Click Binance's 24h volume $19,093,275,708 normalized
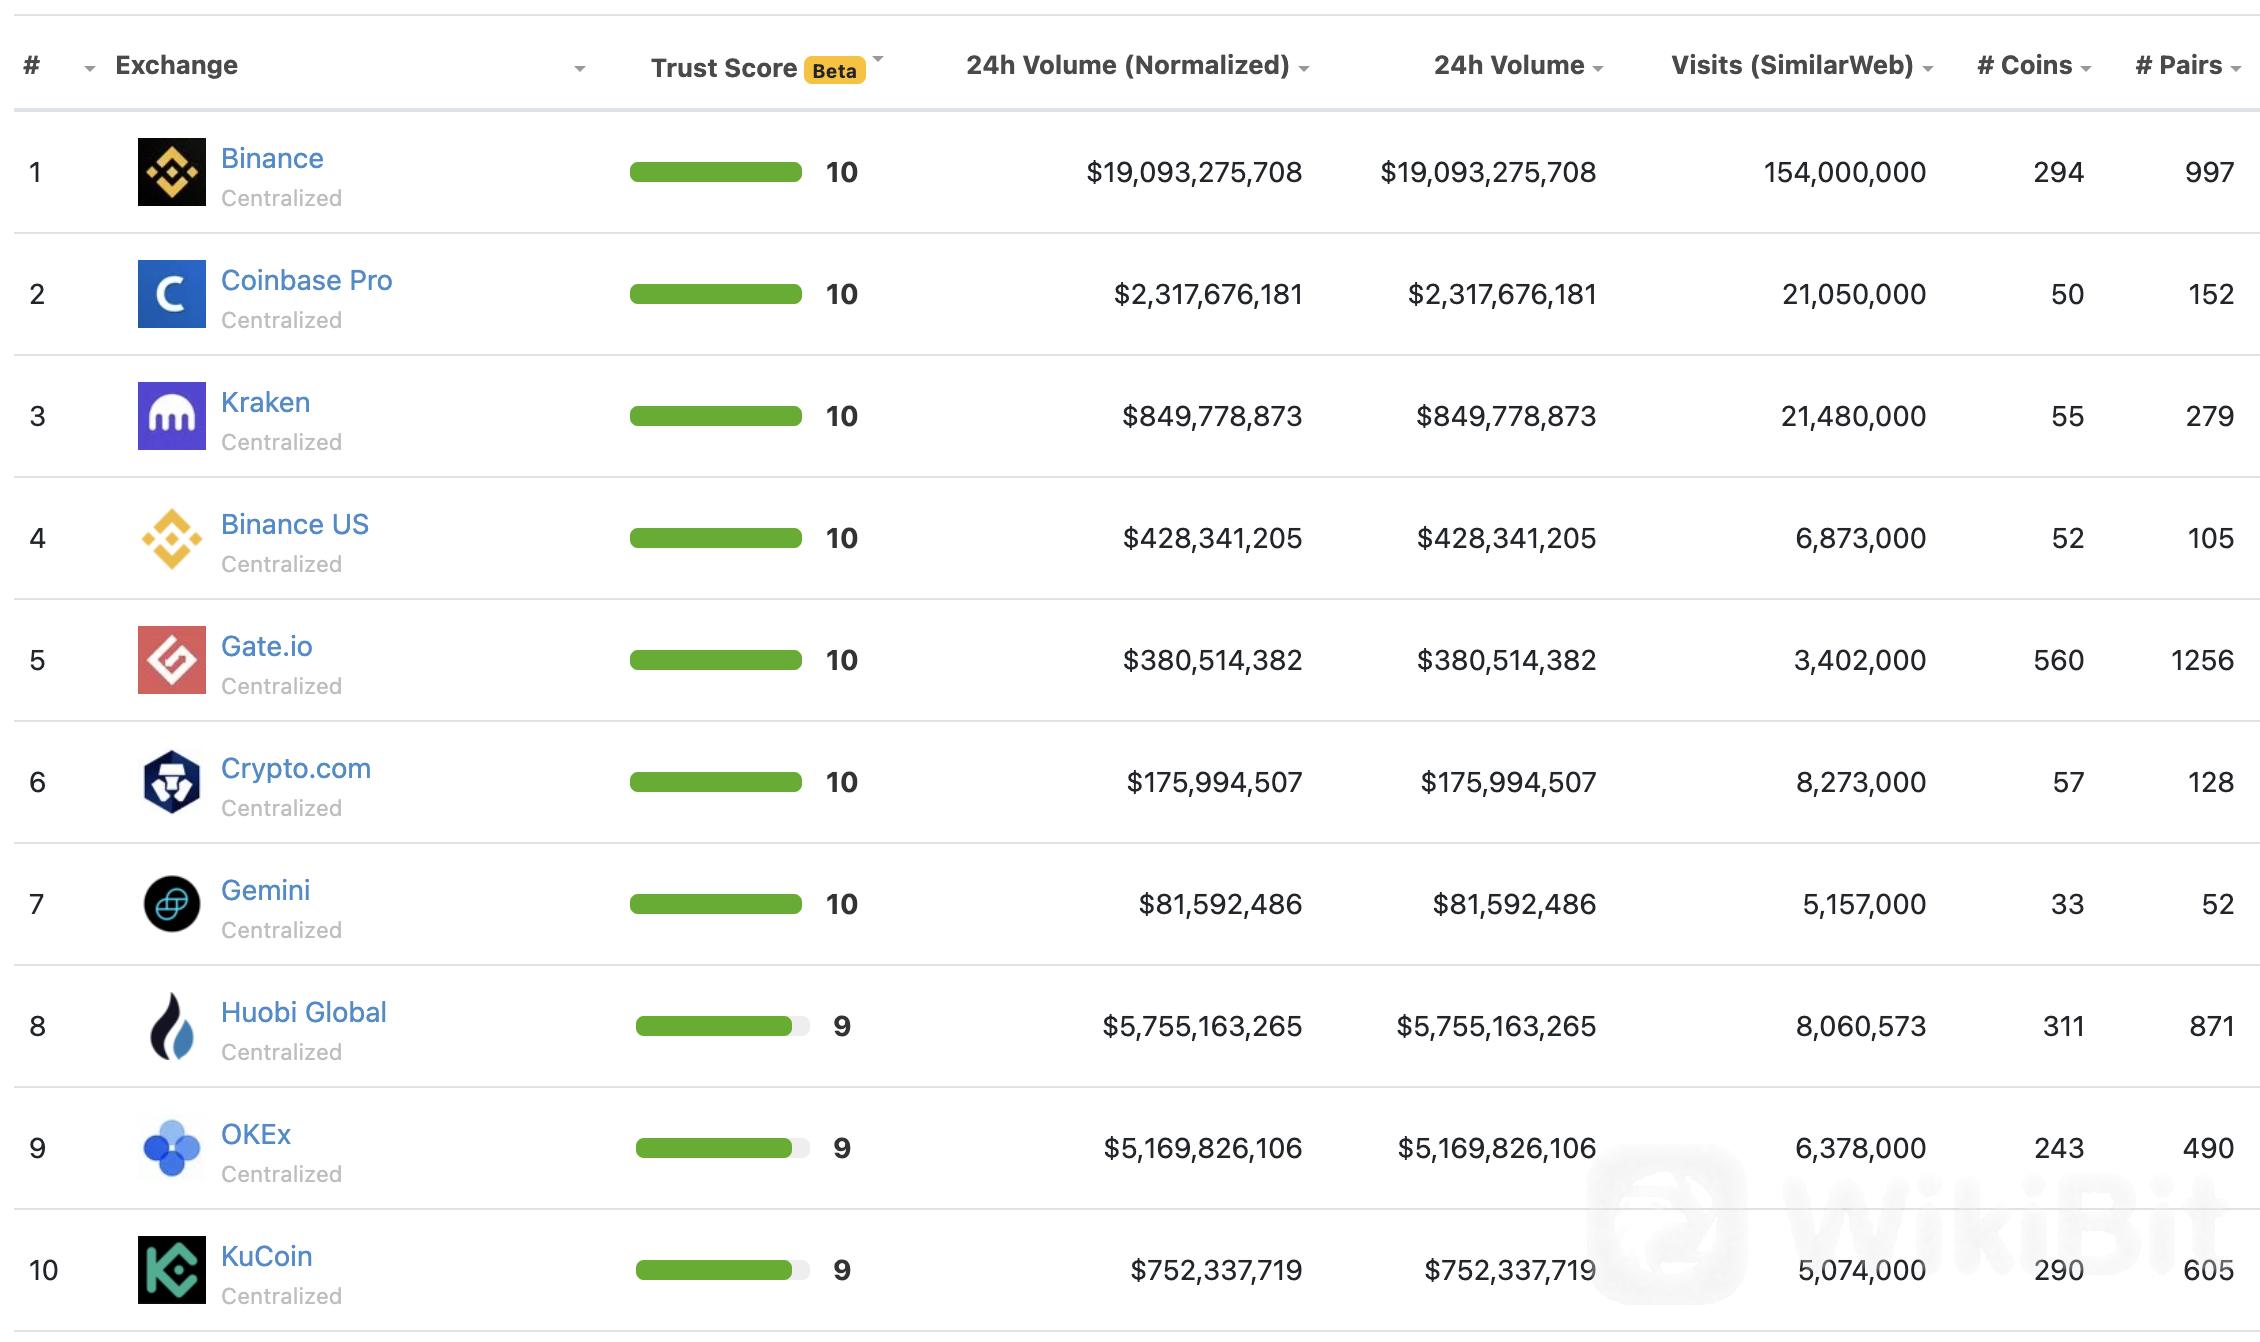The height and width of the screenshot is (1342, 2260). [1194, 172]
